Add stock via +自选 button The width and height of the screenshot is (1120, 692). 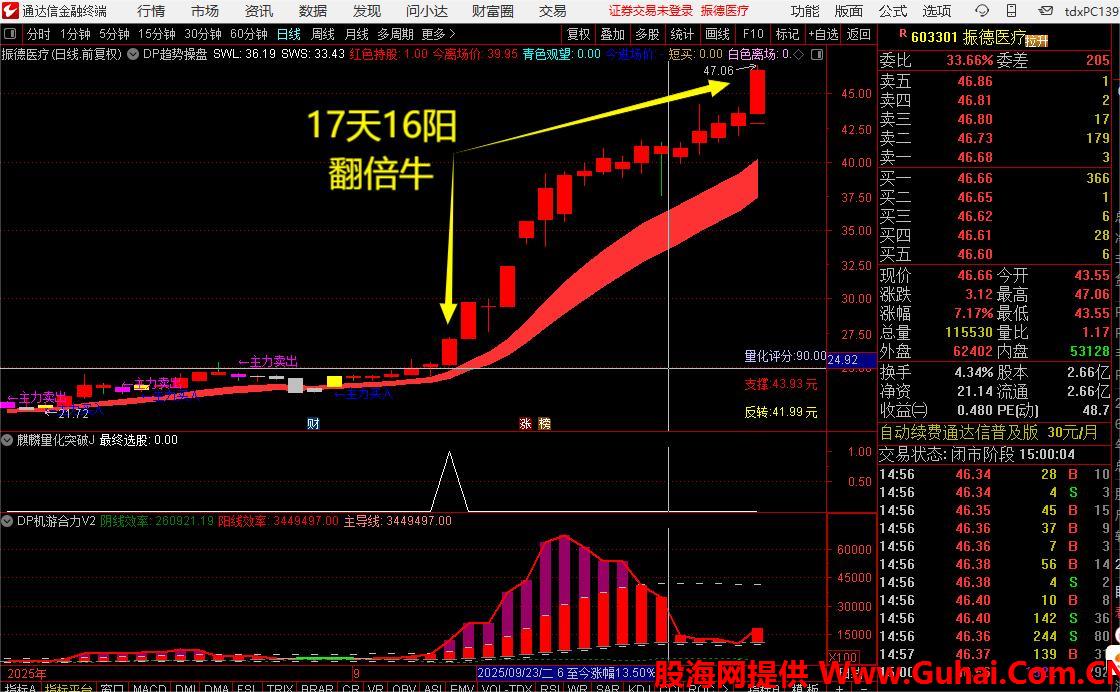[824, 34]
